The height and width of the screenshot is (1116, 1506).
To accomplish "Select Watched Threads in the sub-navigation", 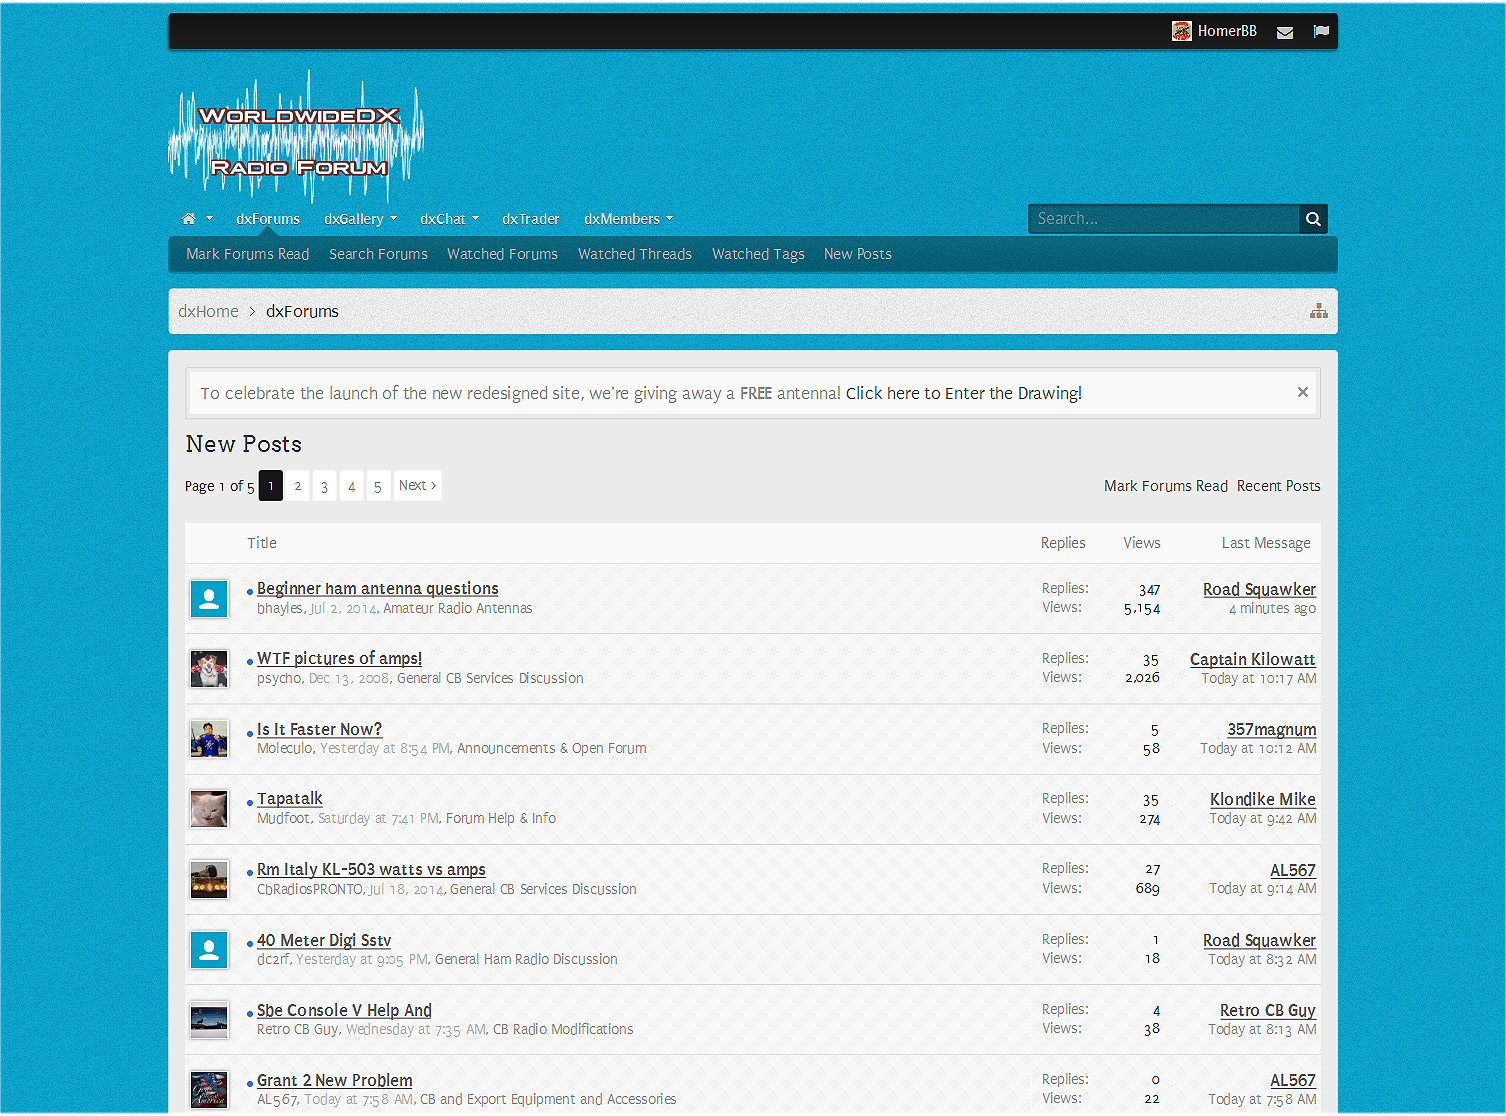I will point(634,254).
